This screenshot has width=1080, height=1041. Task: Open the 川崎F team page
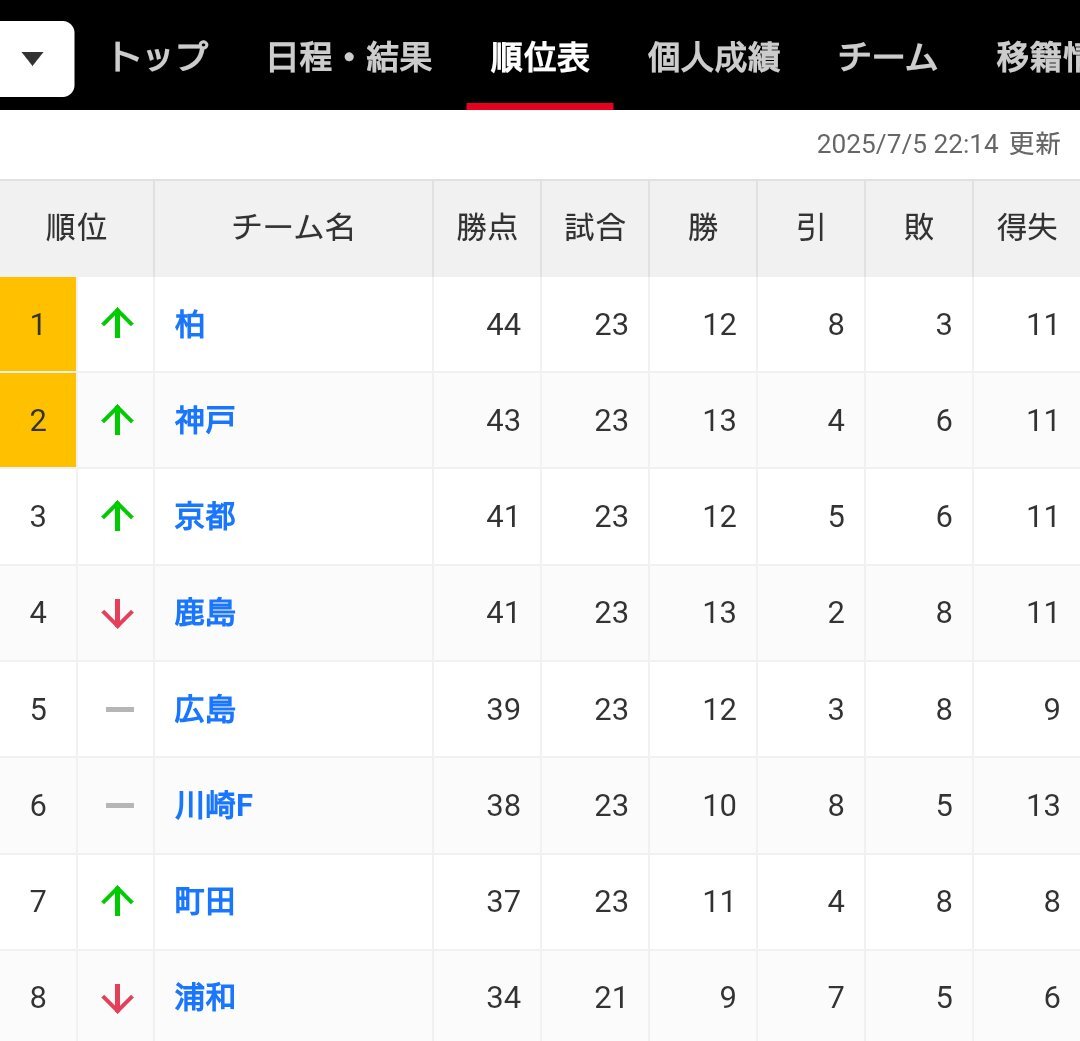point(214,805)
